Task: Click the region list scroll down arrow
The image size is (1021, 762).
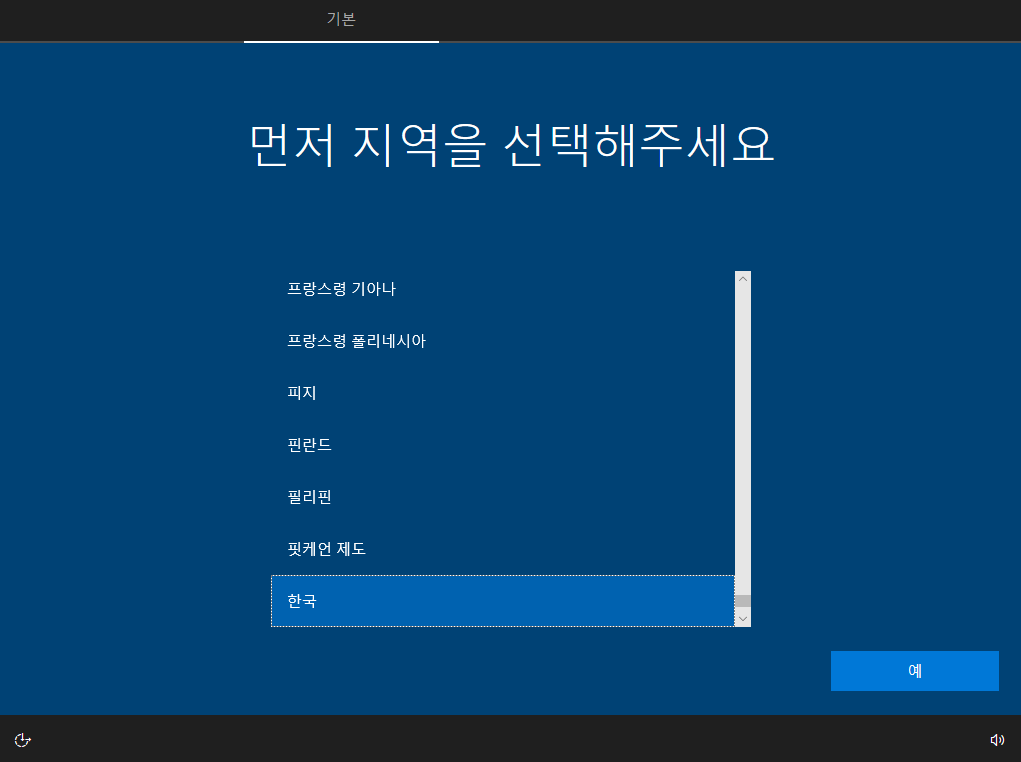Action: point(743,619)
